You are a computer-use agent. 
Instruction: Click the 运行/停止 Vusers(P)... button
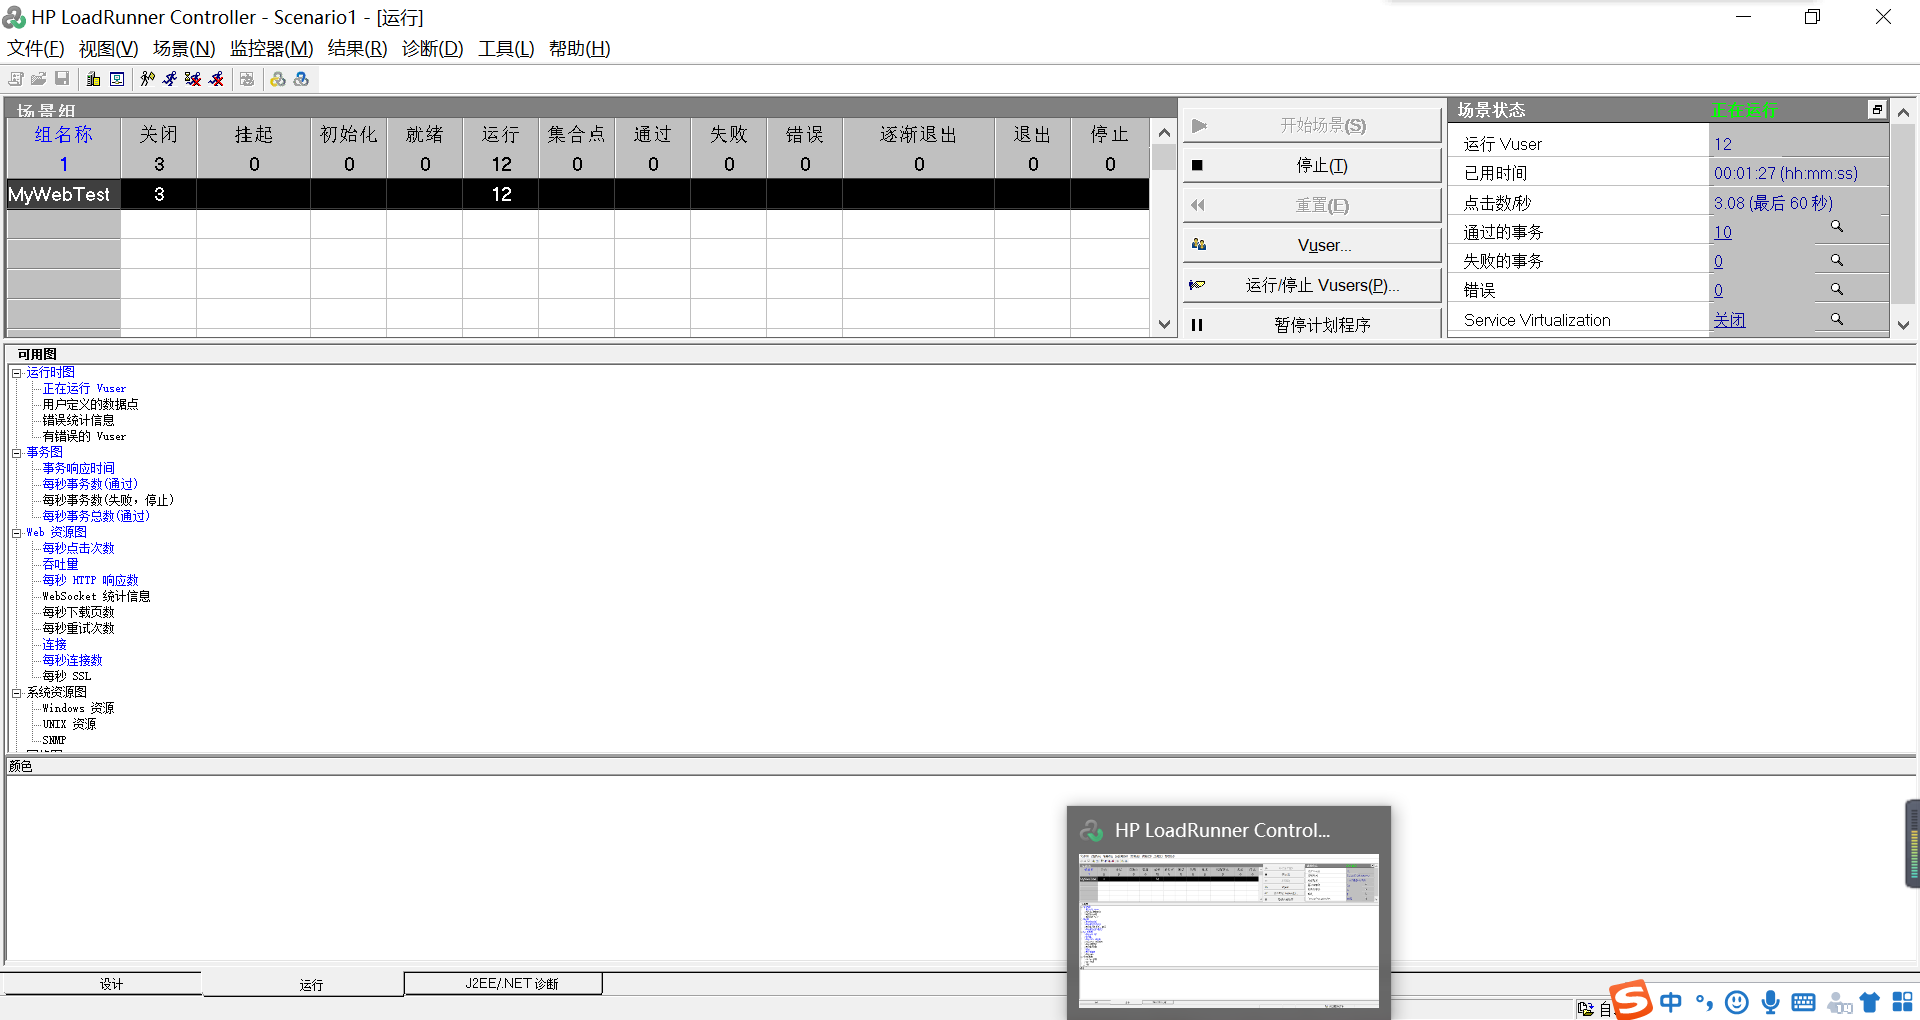[x=1312, y=285]
